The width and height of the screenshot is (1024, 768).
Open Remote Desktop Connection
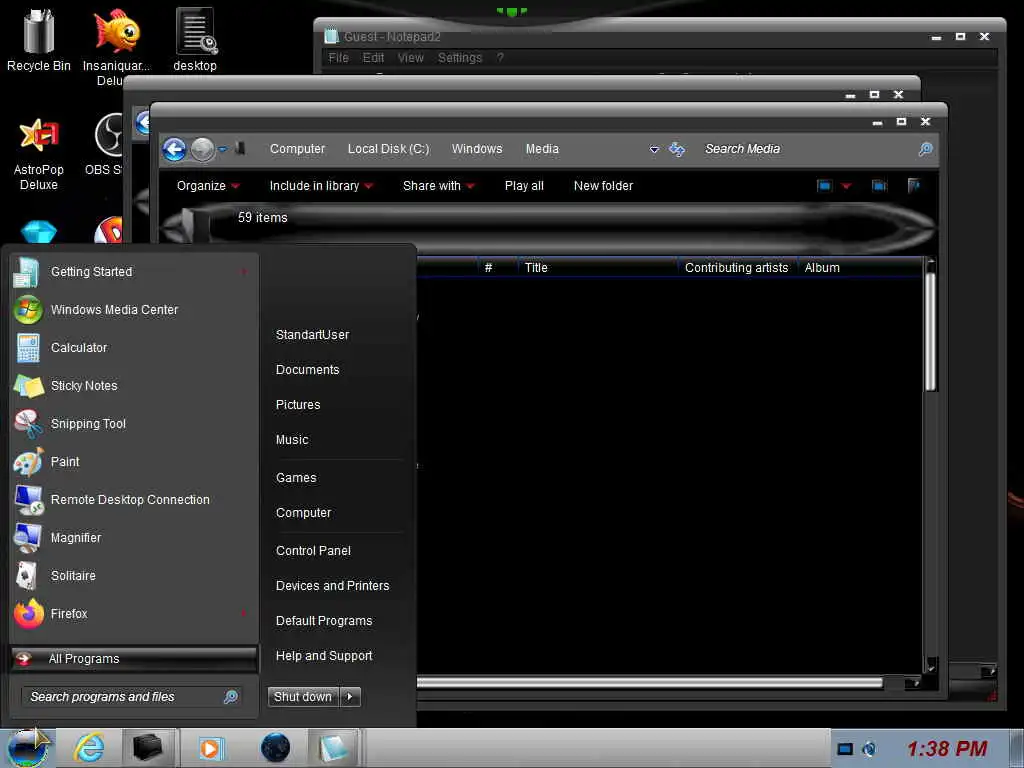tap(133, 500)
